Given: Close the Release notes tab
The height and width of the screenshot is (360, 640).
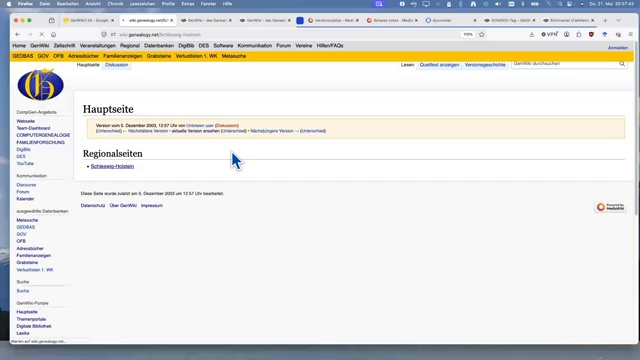Looking at the screenshot, I should click(x=416, y=20).
